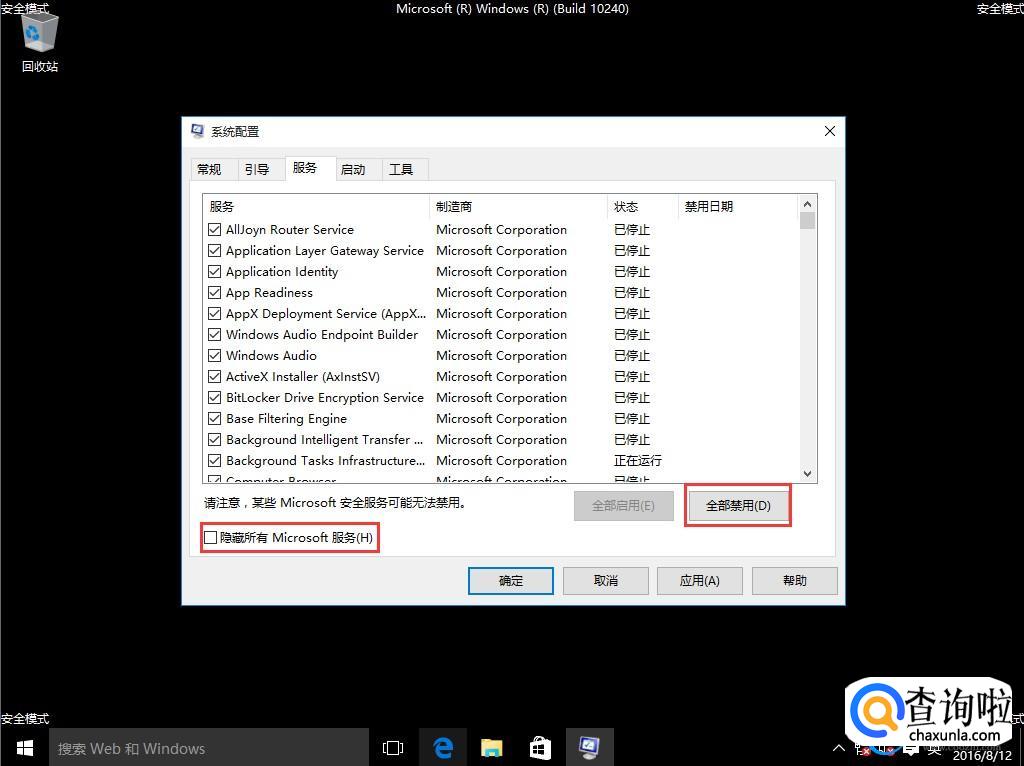
Task: Select 已停止 status for AllJoyn Router Service
Action: click(632, 230)
